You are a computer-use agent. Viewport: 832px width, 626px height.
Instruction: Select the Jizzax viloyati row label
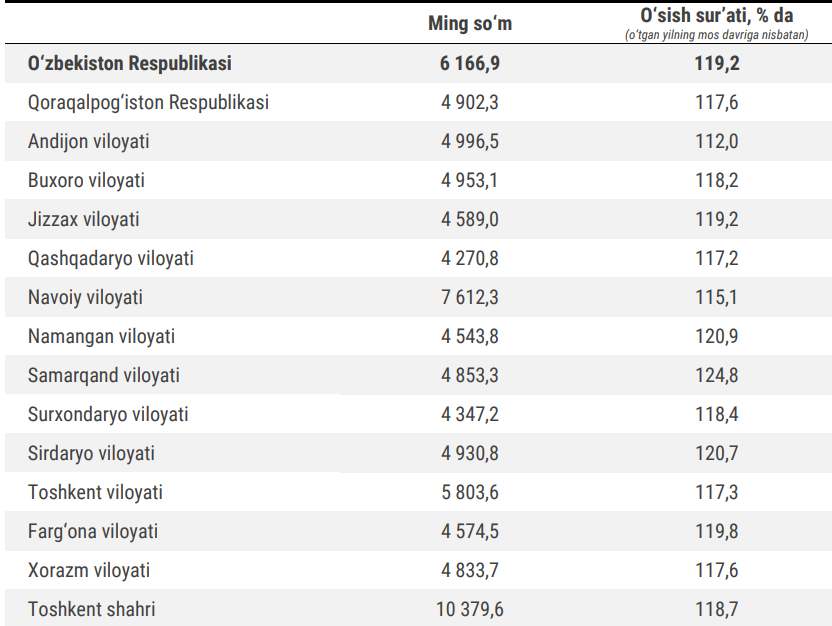click(84, 219)
